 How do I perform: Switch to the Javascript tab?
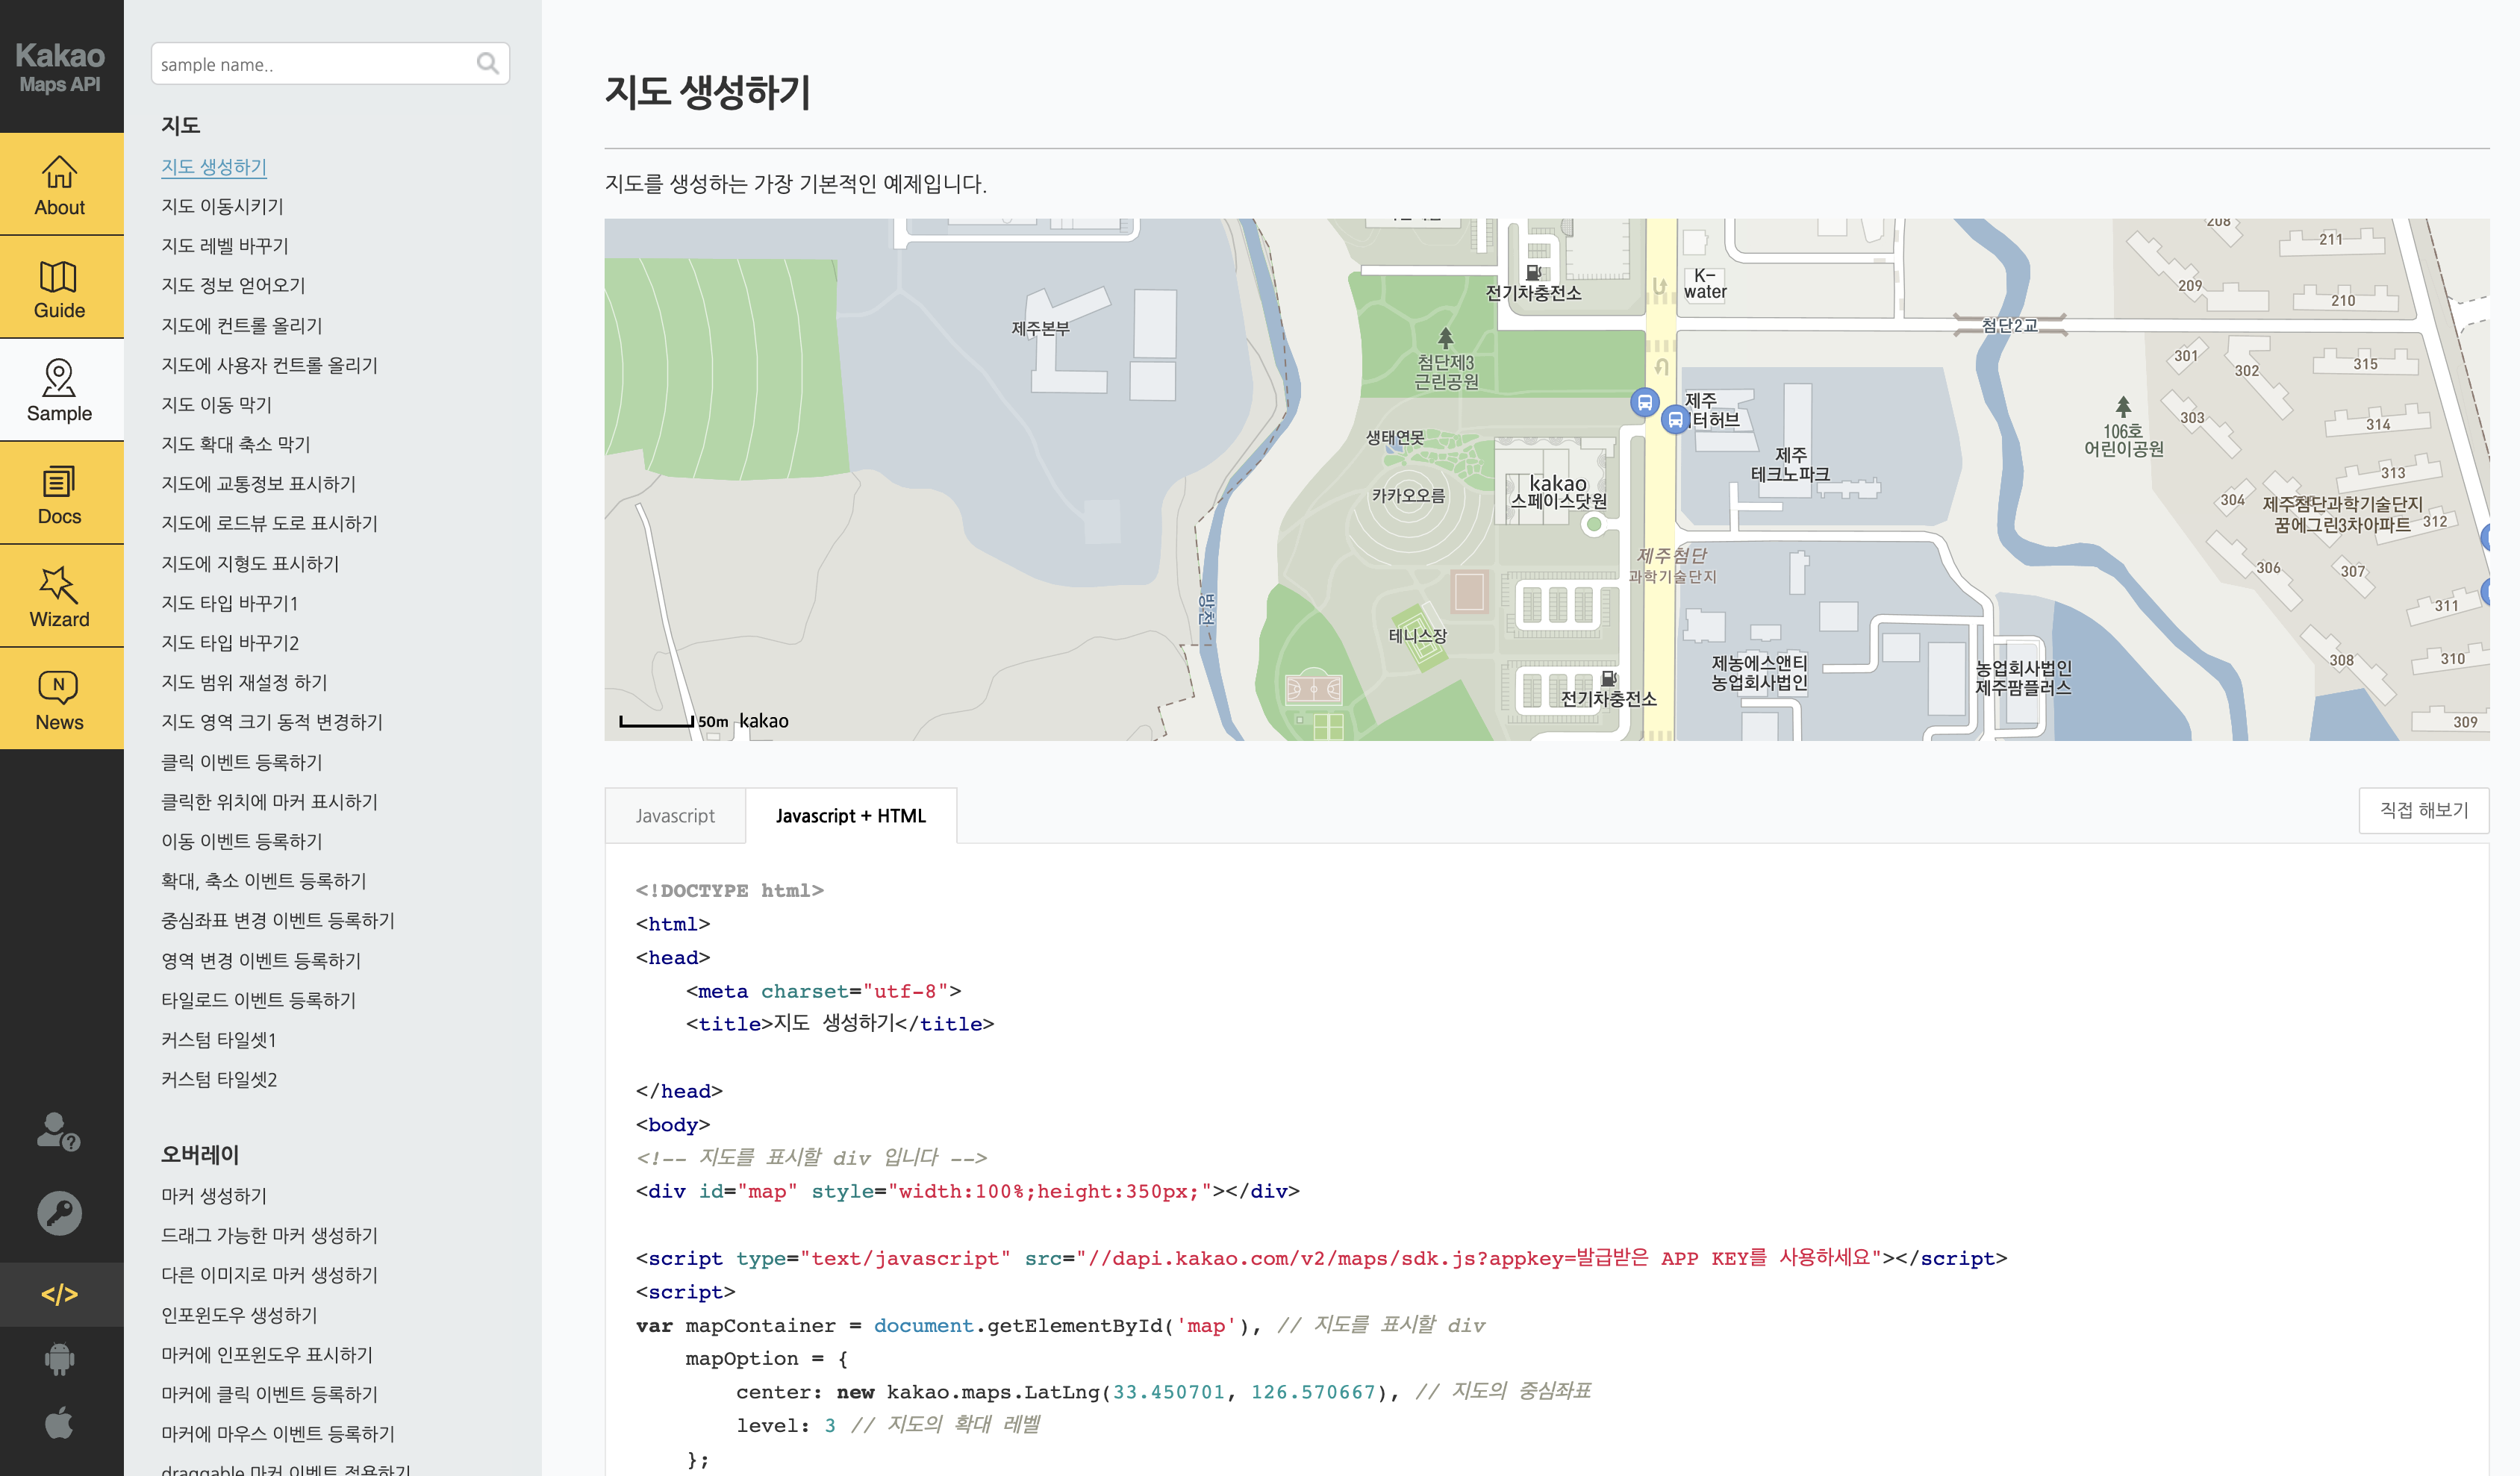pyautogui.click(x=675, y=816)
